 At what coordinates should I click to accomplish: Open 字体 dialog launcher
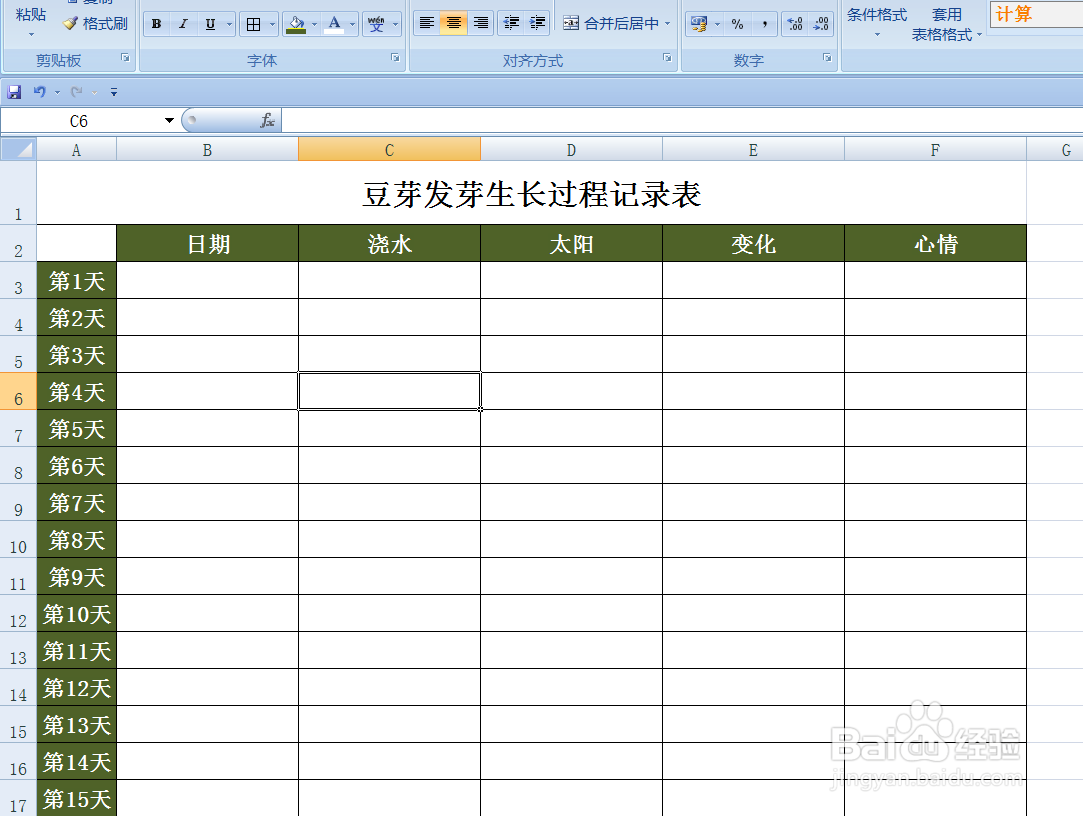(395, 58)
